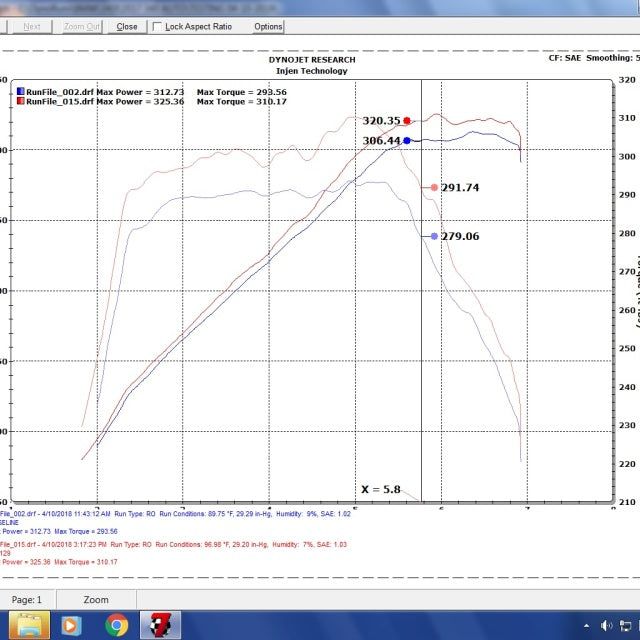Viewport: 640px width, 640px height.
Task: Click the Next page button
Action: [32, 27]
